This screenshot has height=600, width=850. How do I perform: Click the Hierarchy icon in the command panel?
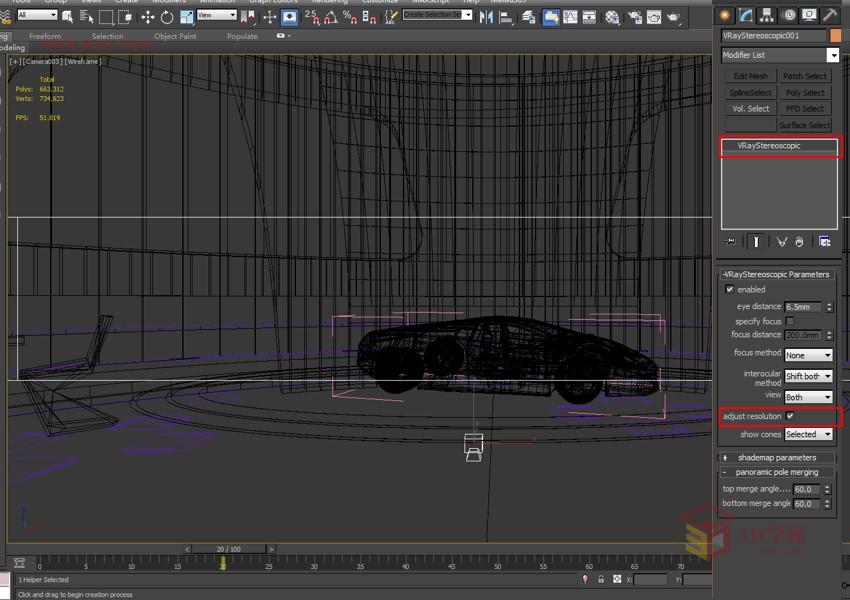pos(766,15)
